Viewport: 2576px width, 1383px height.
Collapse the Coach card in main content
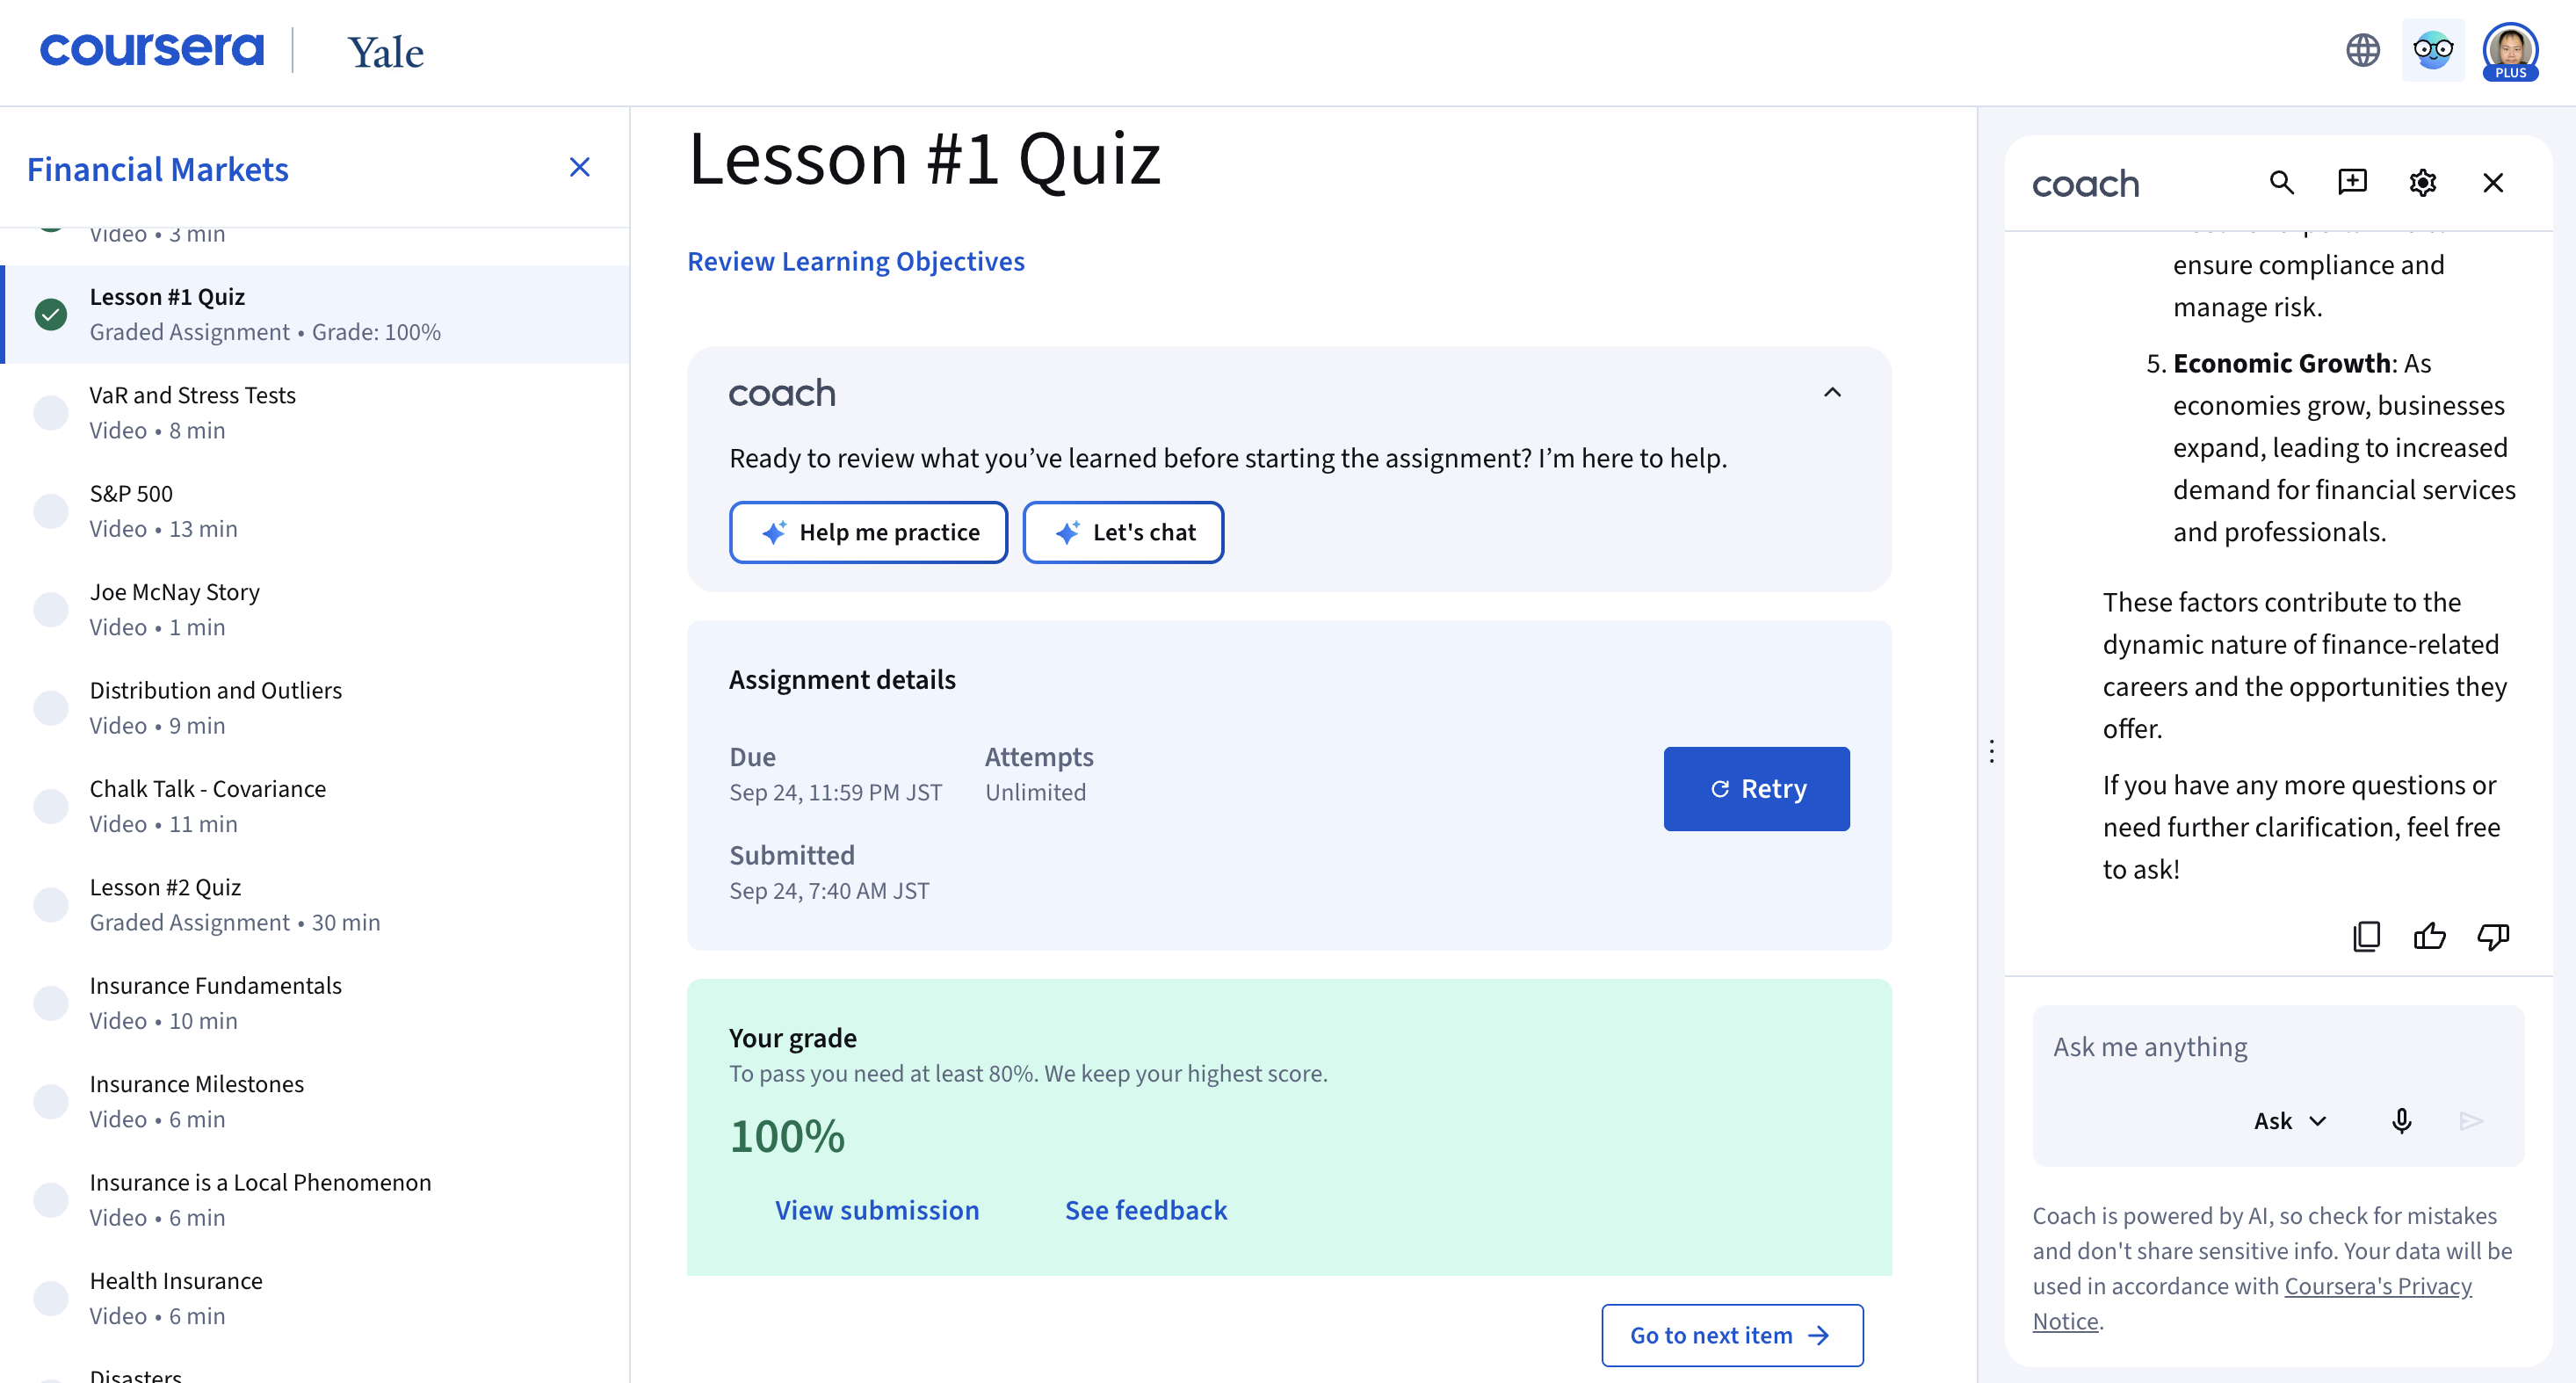[1831, 392]
